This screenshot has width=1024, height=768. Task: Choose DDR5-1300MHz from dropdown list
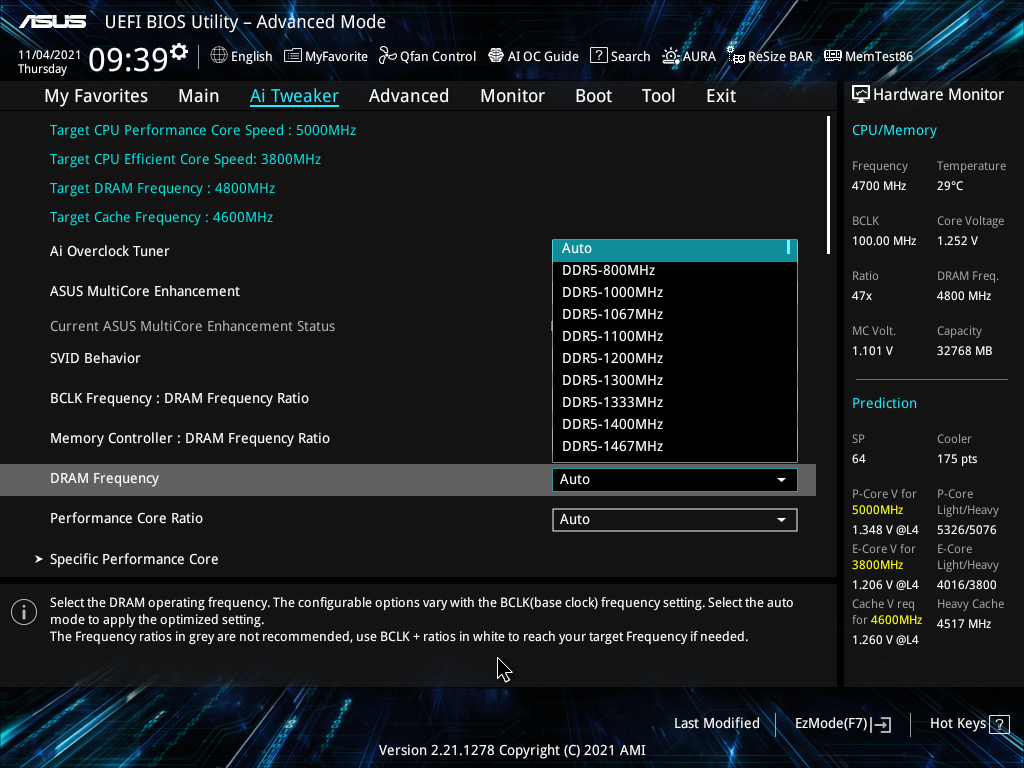point(675,380)
